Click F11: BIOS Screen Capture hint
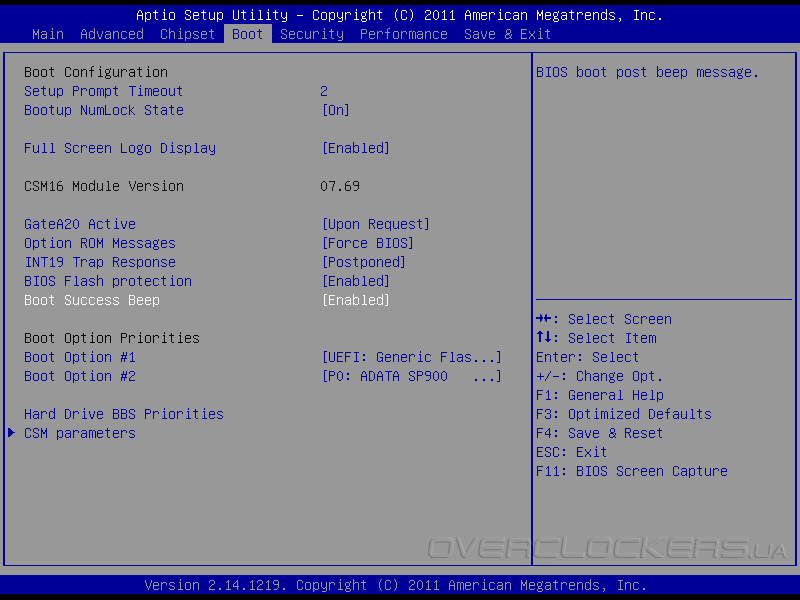The height and width of the screenshot is (600, 800). tap(632, 471)
